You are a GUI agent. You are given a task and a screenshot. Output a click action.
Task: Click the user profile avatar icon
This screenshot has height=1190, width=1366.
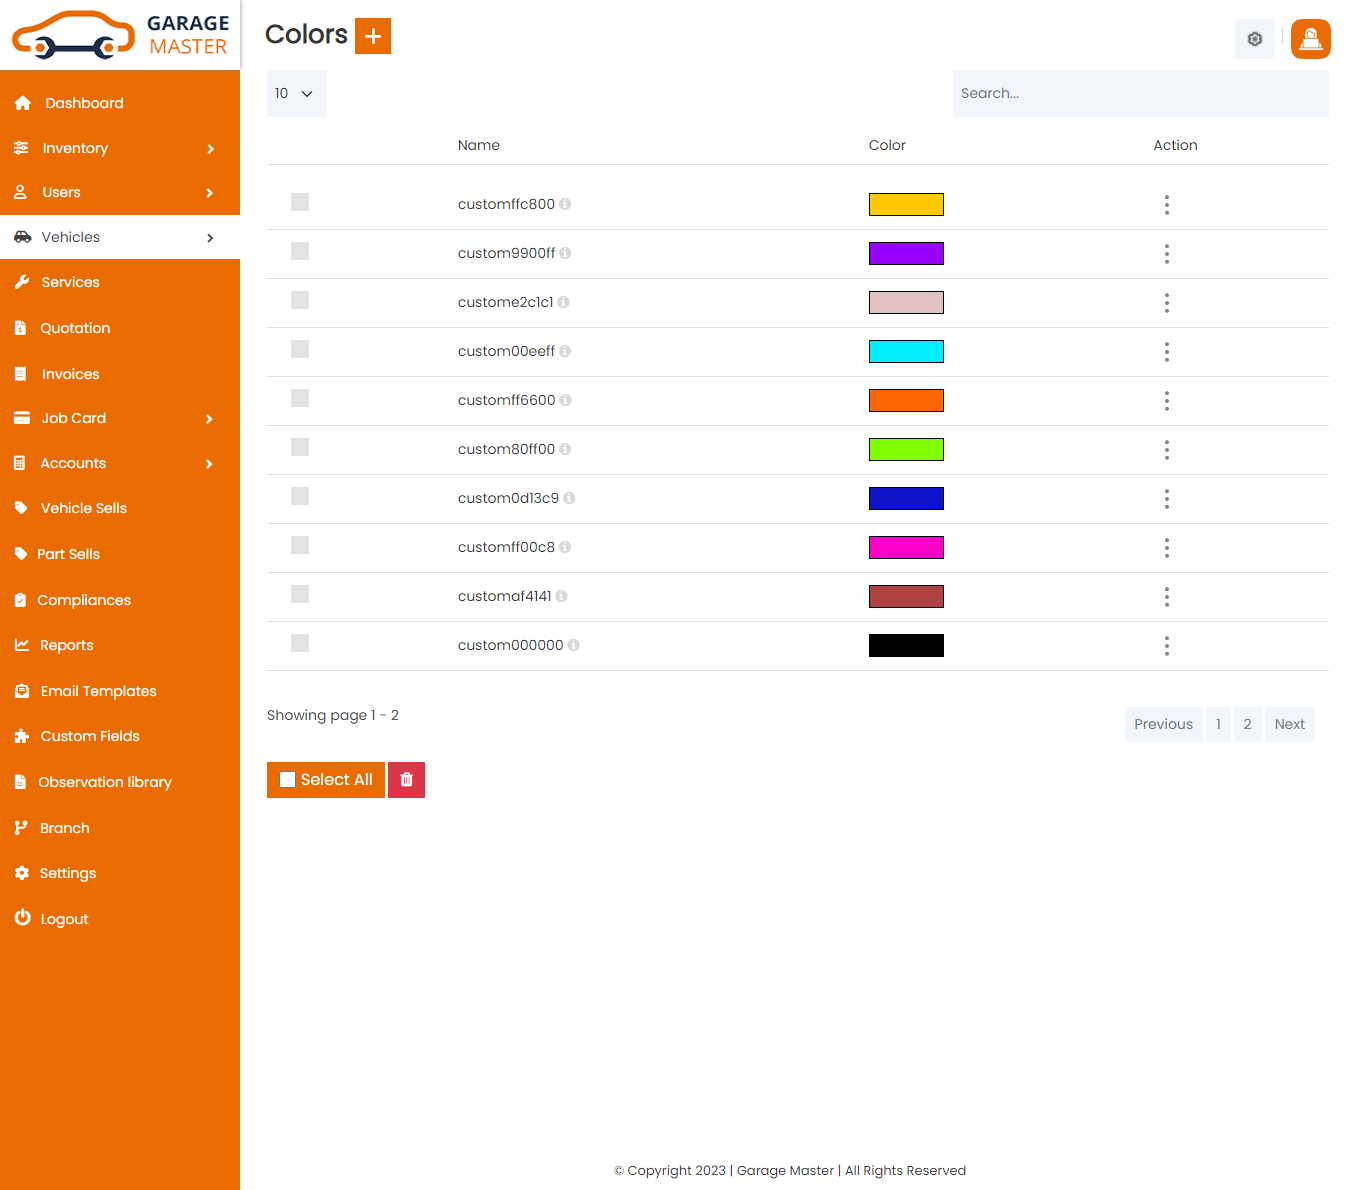pyautogui.click(x=1310, y=39)
